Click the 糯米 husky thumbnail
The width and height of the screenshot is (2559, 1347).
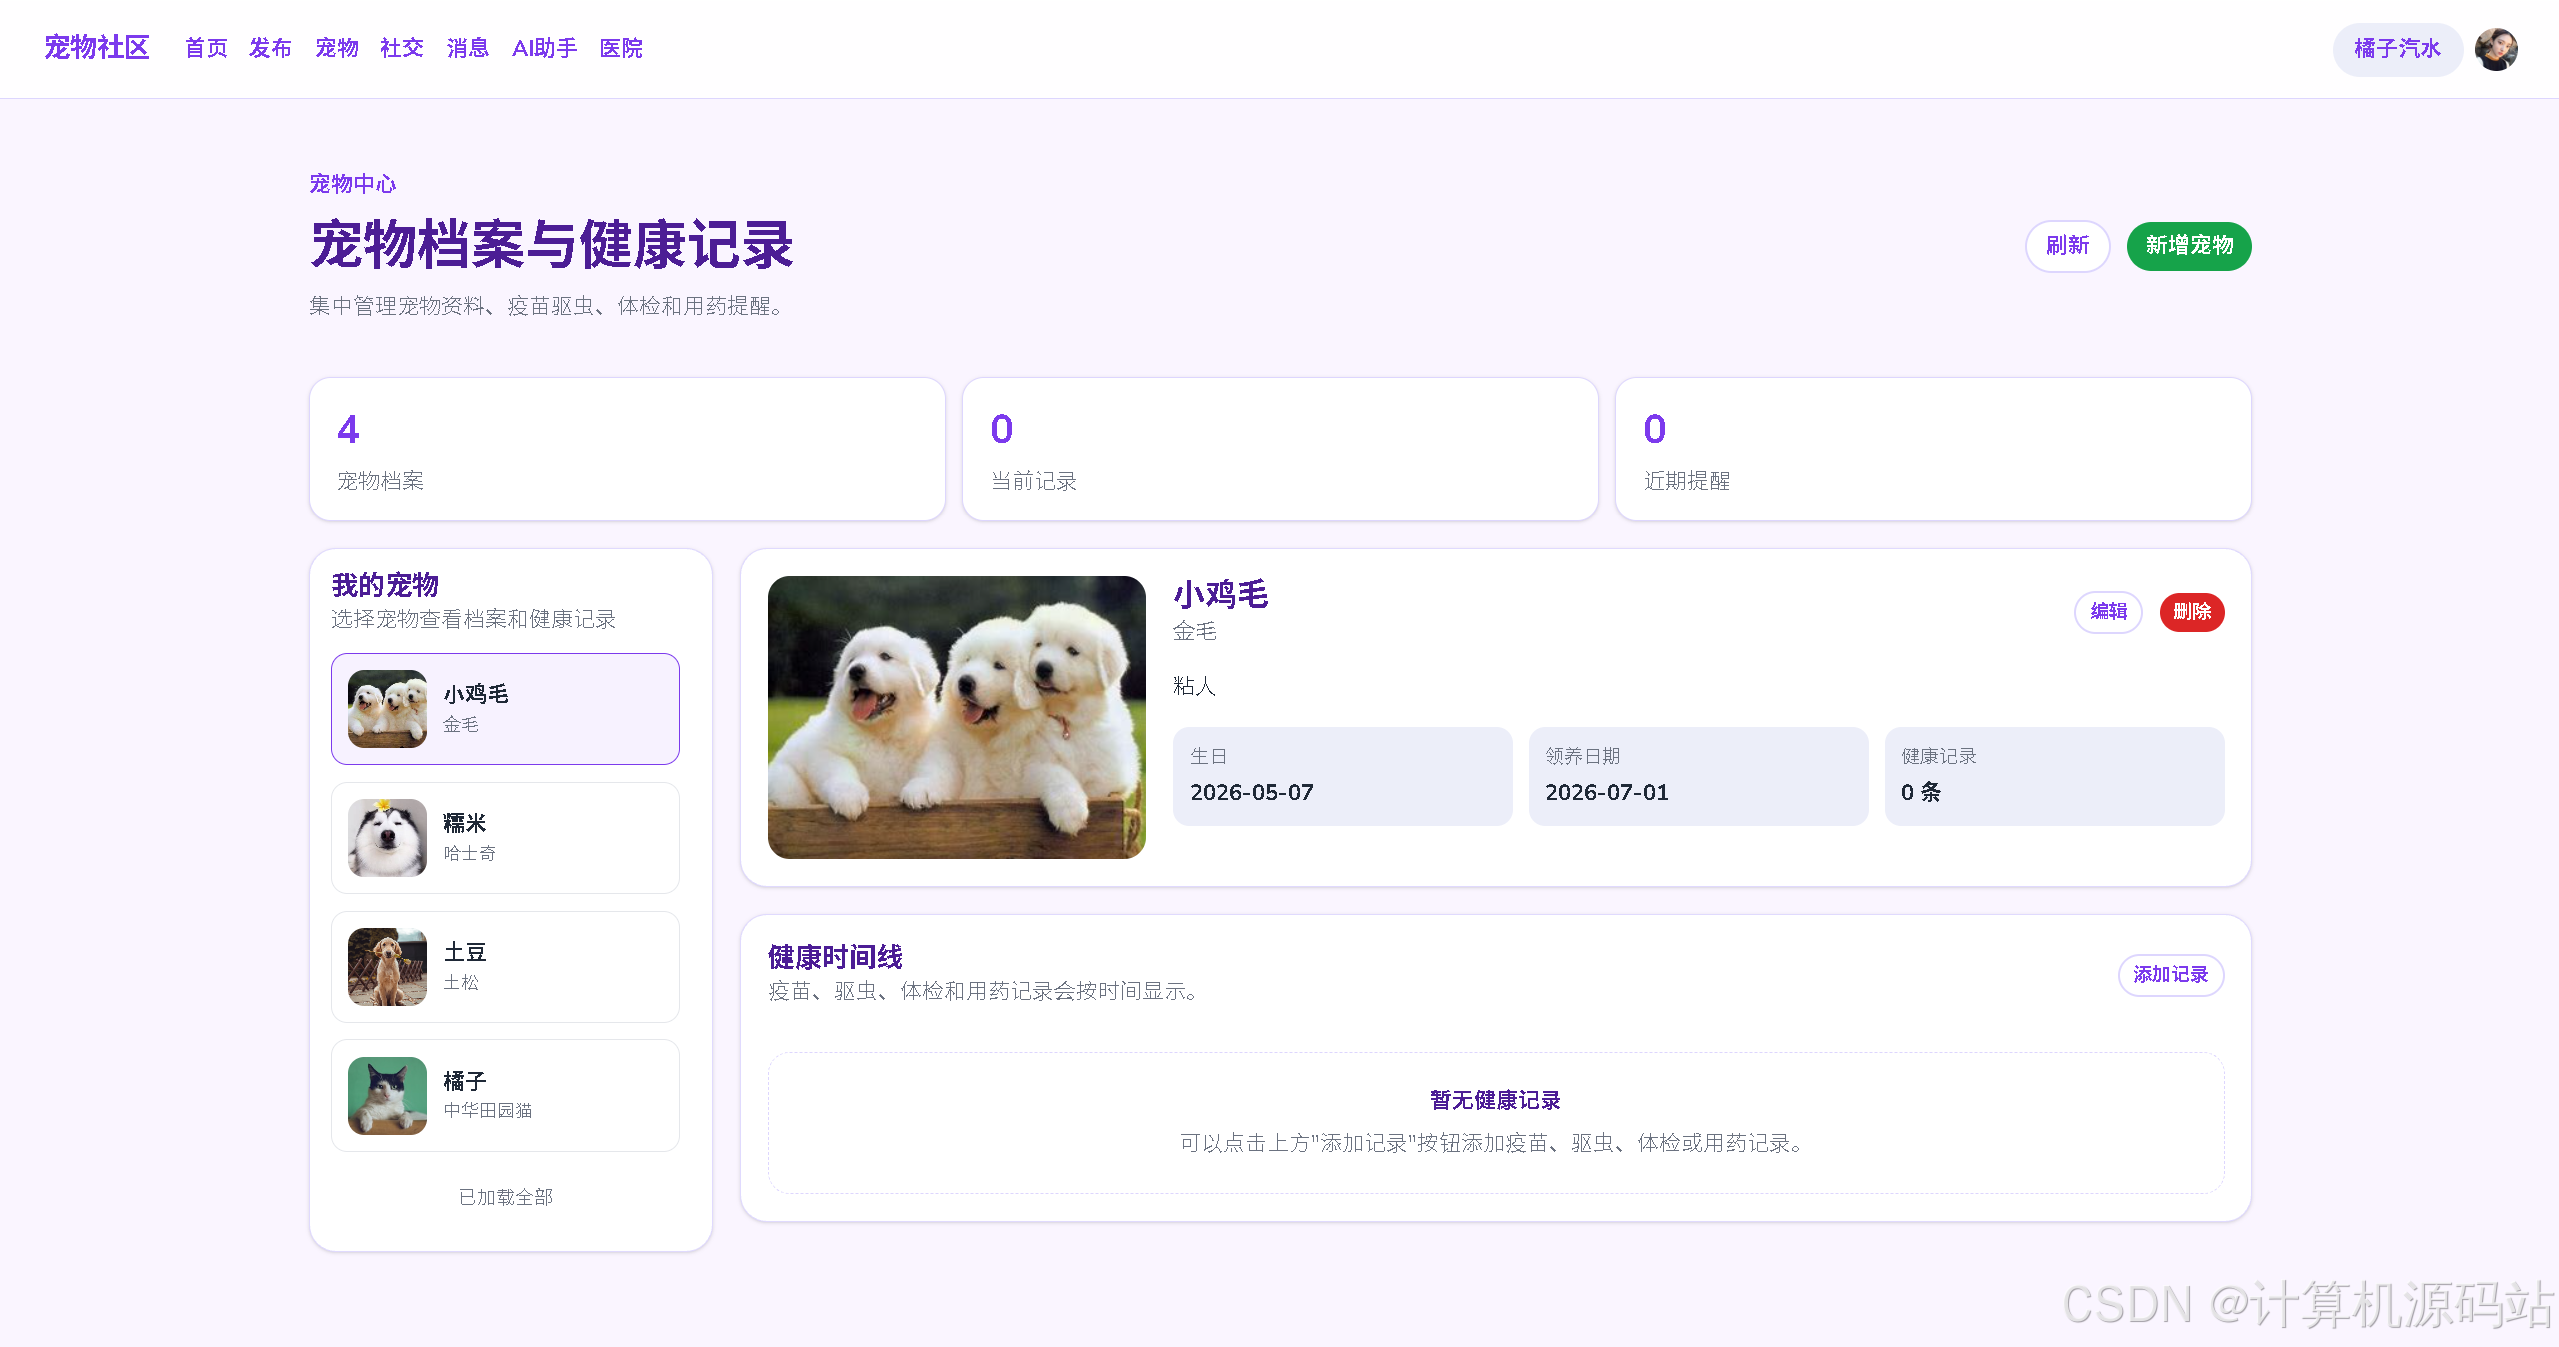point(387,838)
